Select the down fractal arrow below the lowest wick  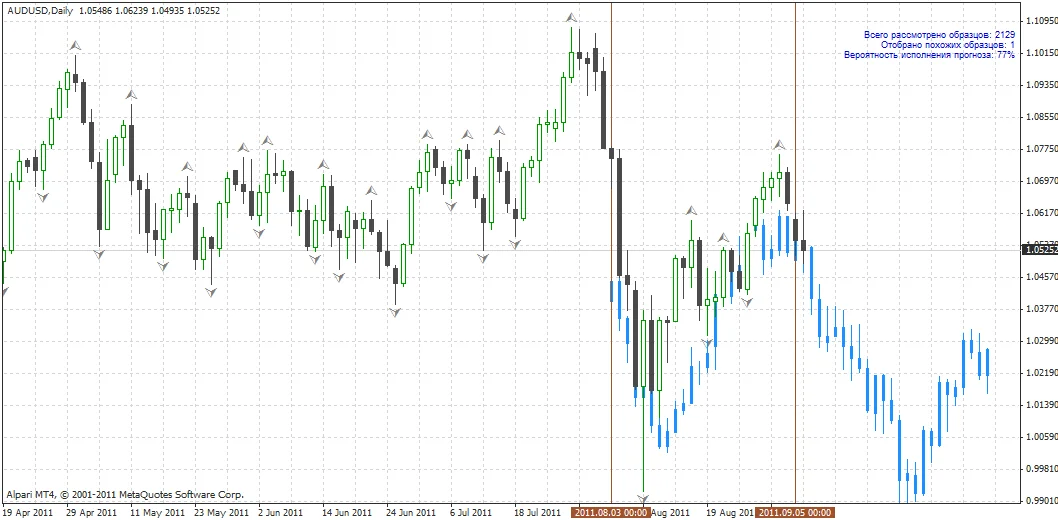pyautogui.click(x=643, y=500)
